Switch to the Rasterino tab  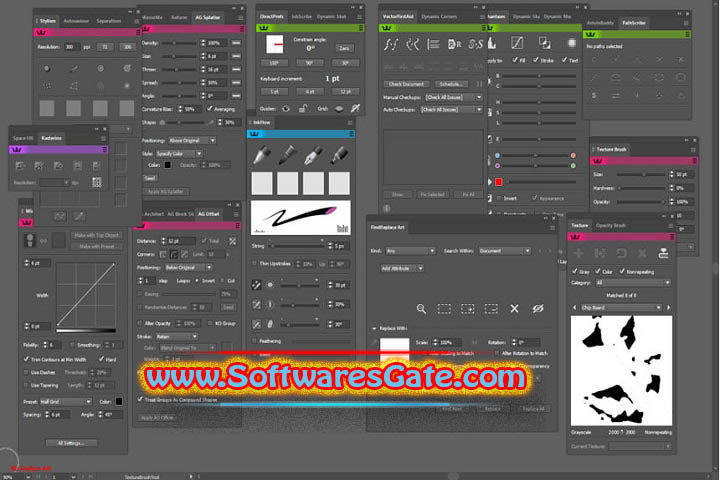[51, 138]
